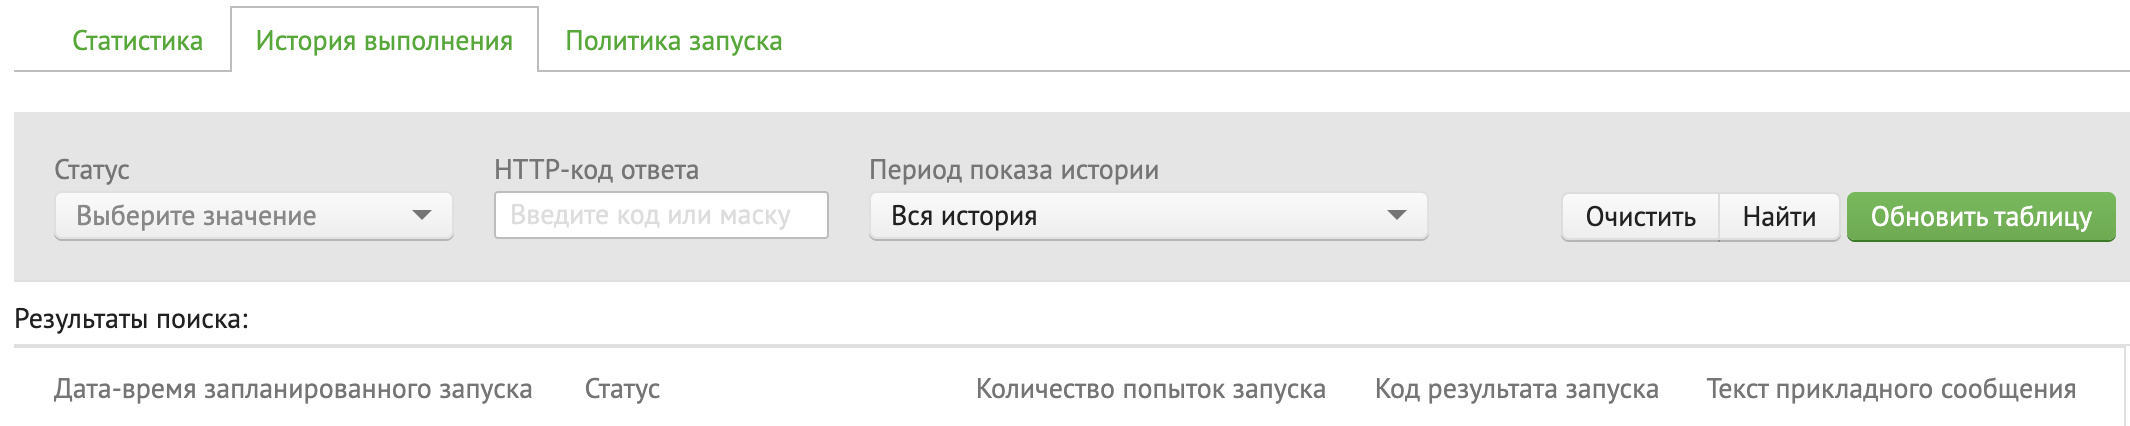Click Код результата запуска column header
2130x426 pixels.
1516,389
